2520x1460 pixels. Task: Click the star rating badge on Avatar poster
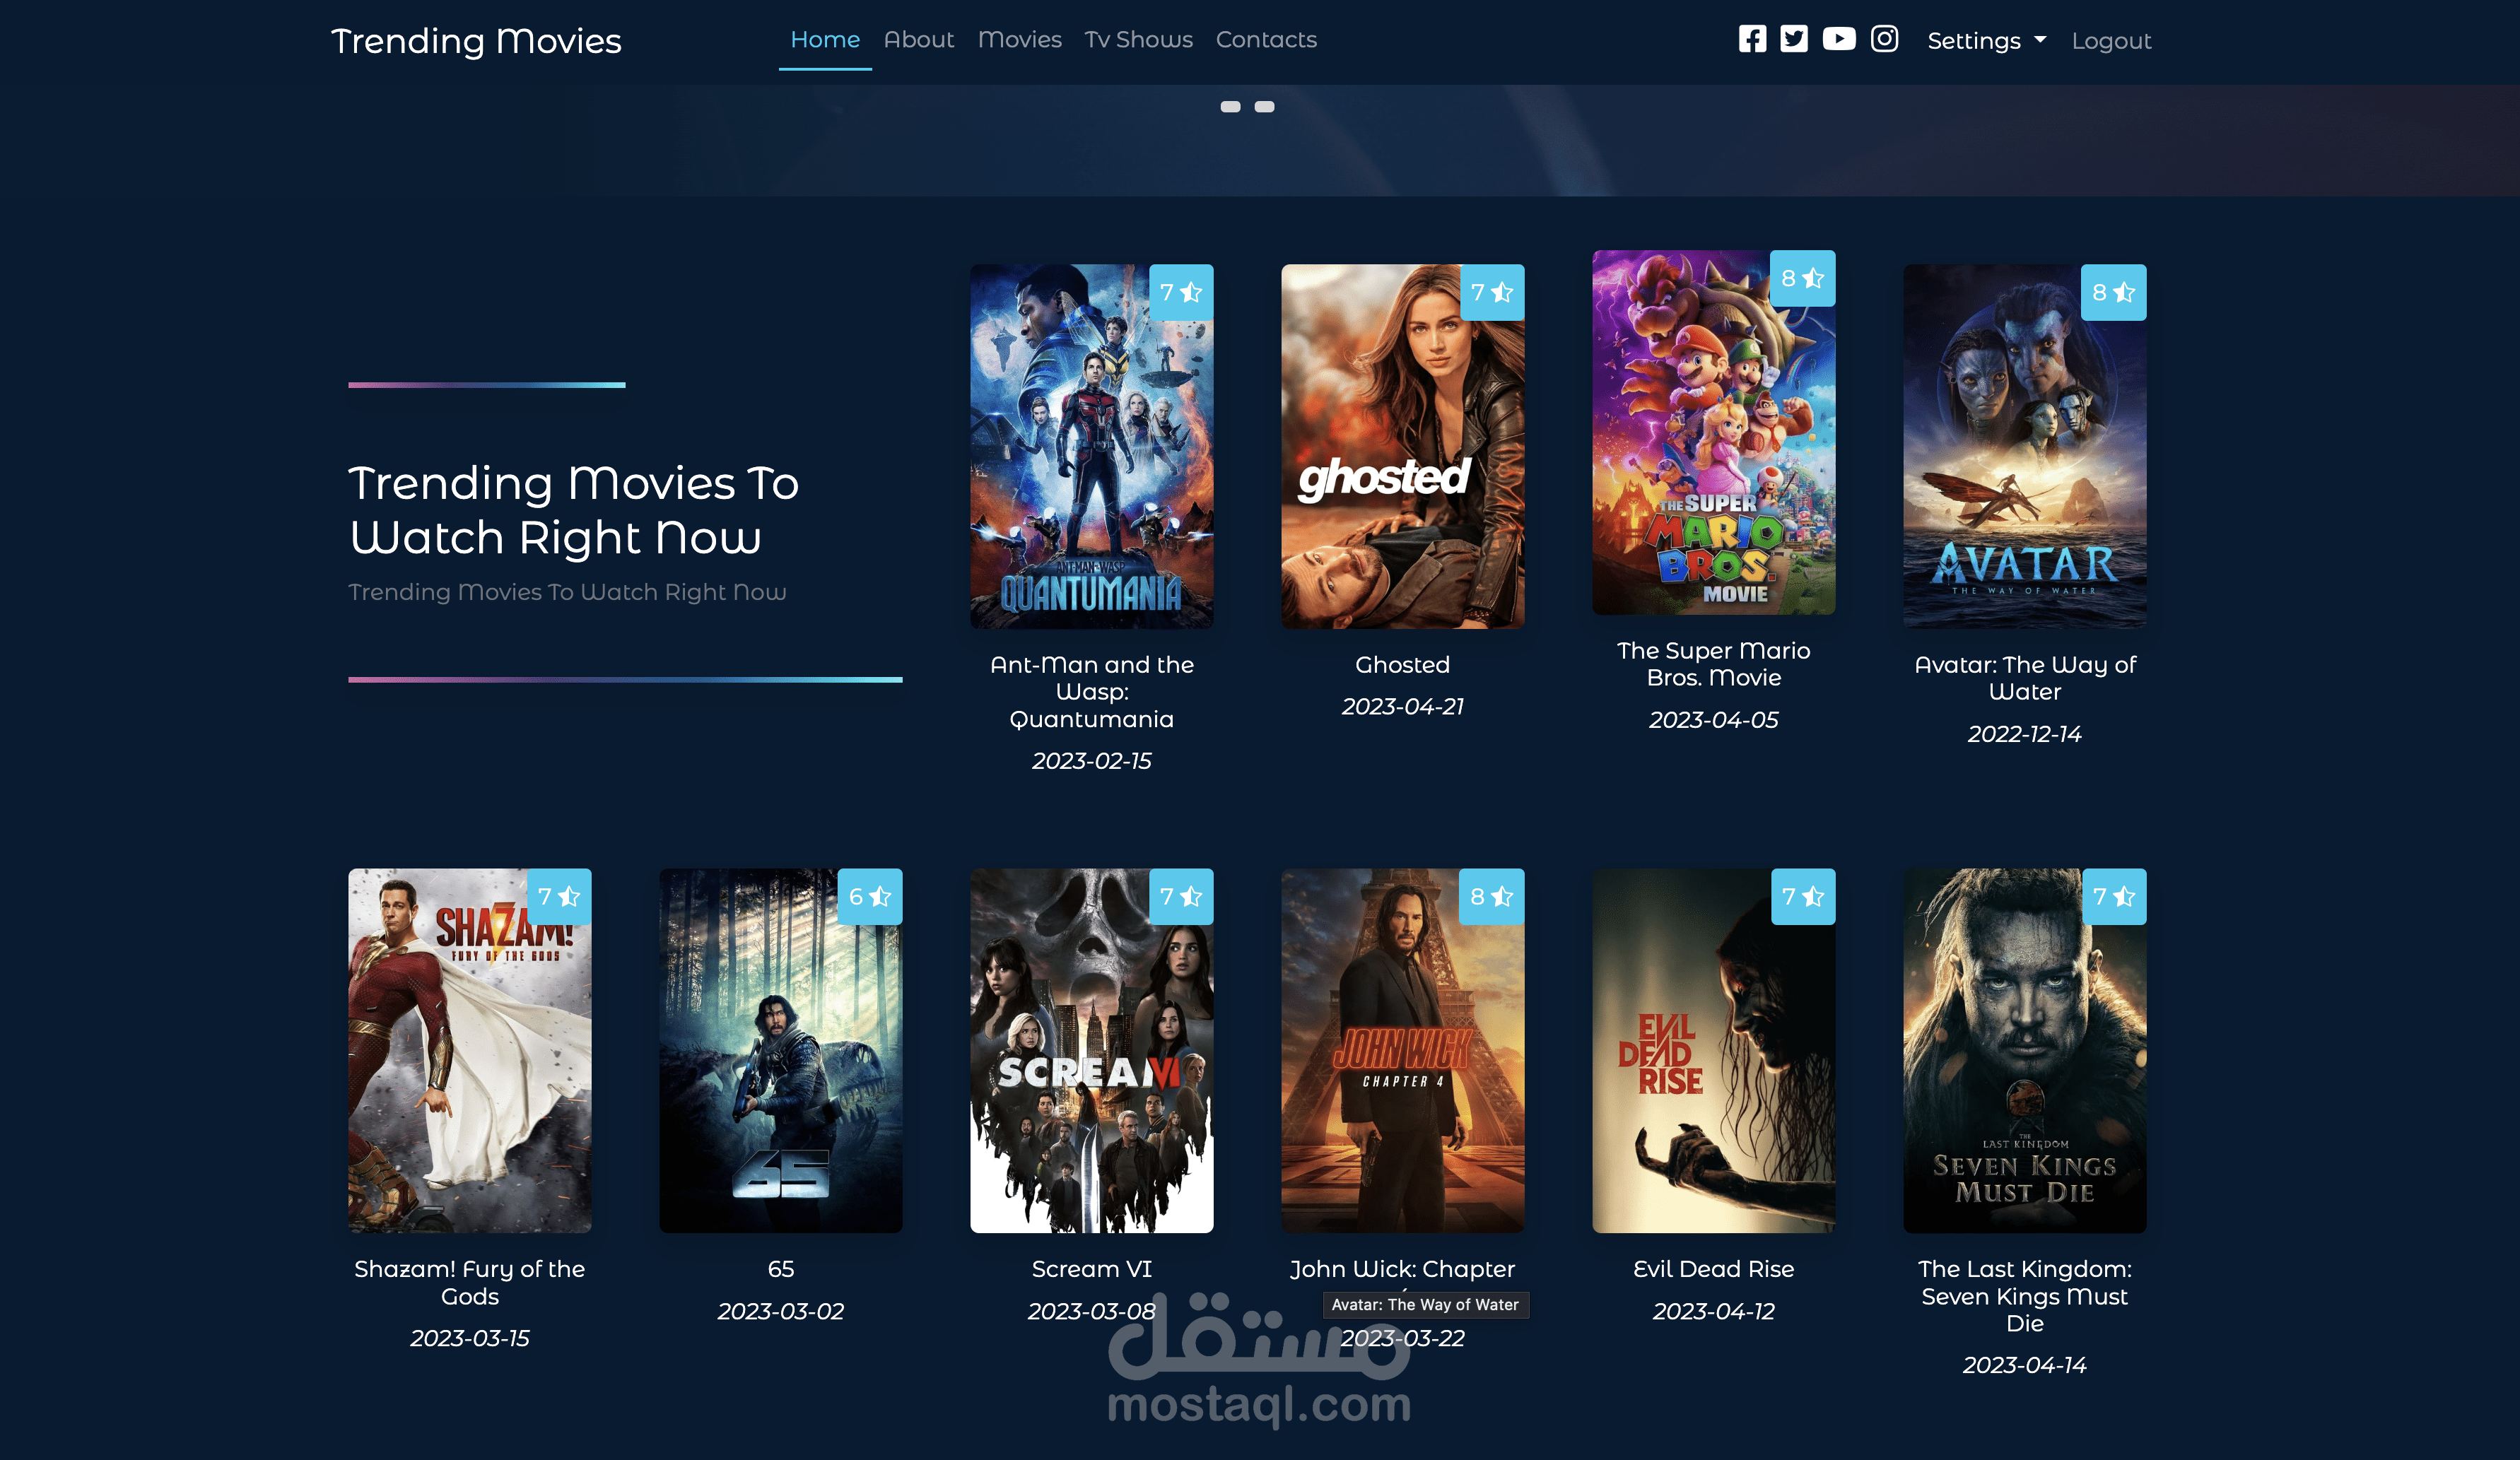coord(2112,292)
